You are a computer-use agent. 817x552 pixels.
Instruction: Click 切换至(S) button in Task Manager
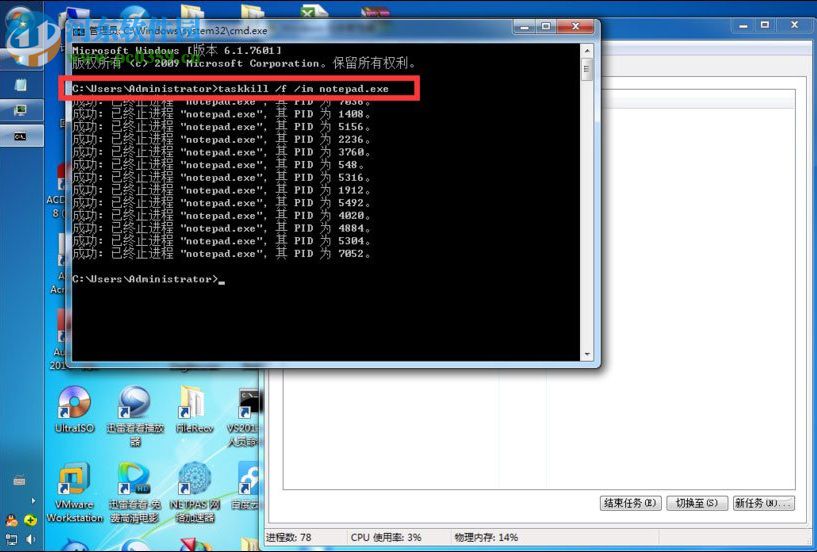pyautogui.click(x=697, y=504)
